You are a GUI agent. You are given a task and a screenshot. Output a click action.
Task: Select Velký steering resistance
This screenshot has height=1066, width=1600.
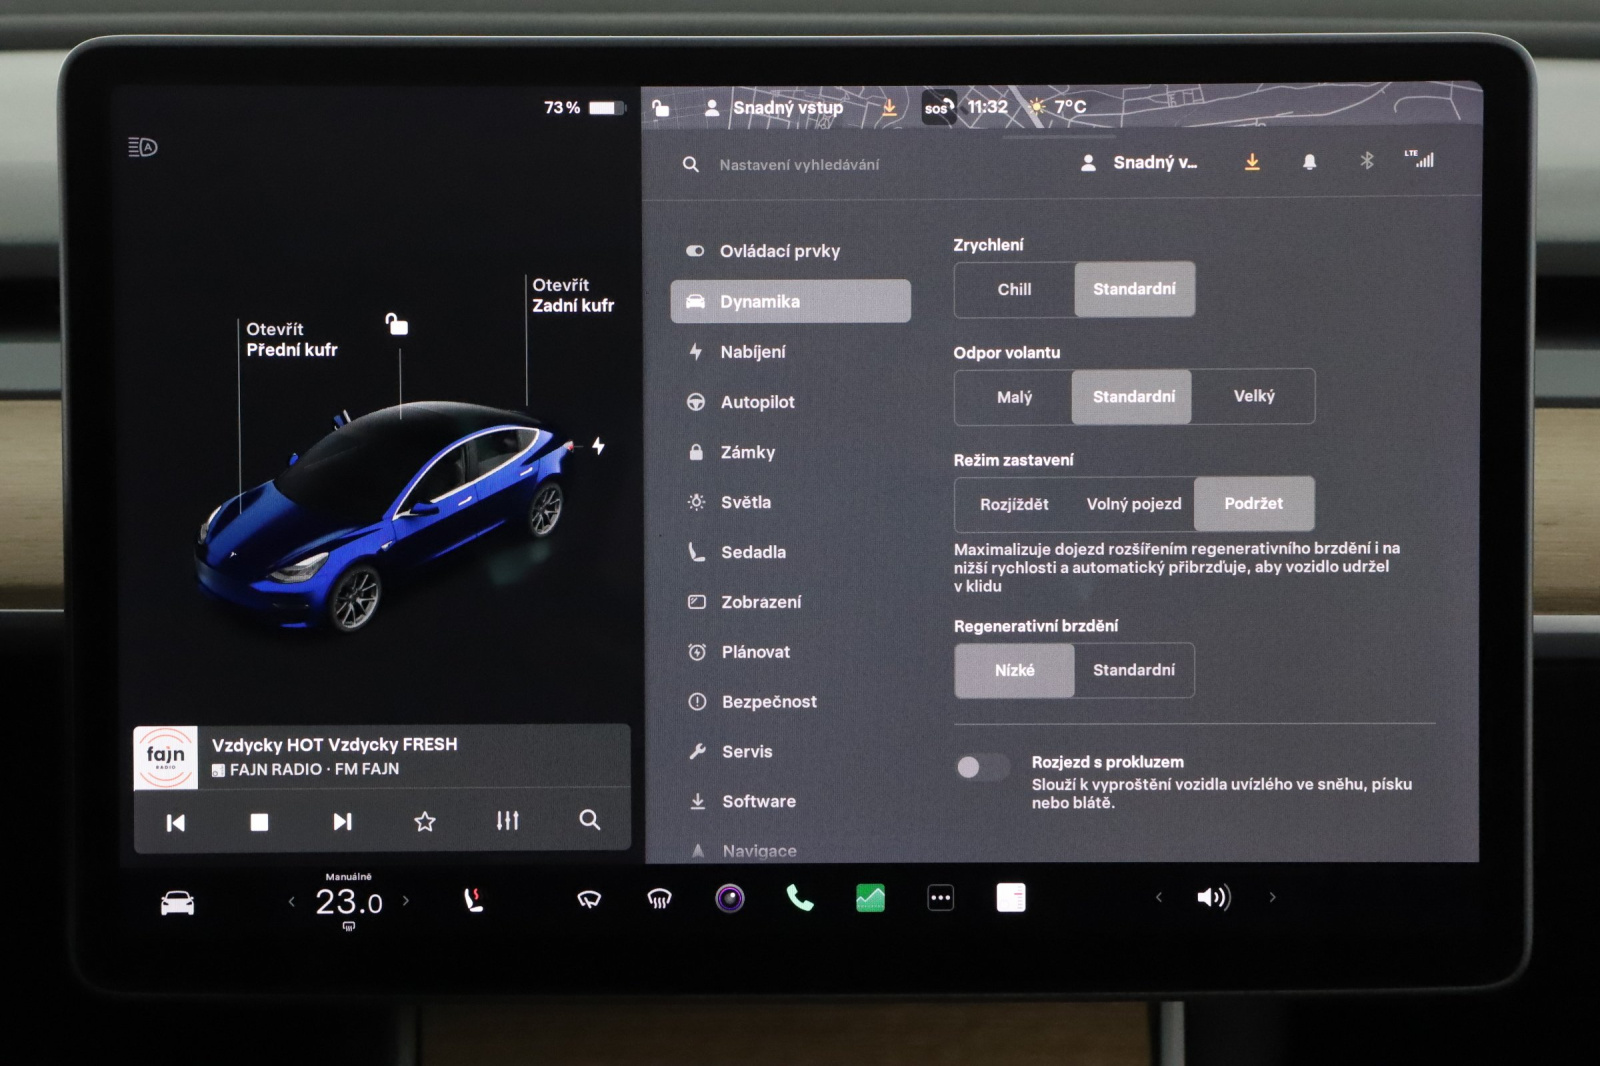click(x=1253, y=397)
